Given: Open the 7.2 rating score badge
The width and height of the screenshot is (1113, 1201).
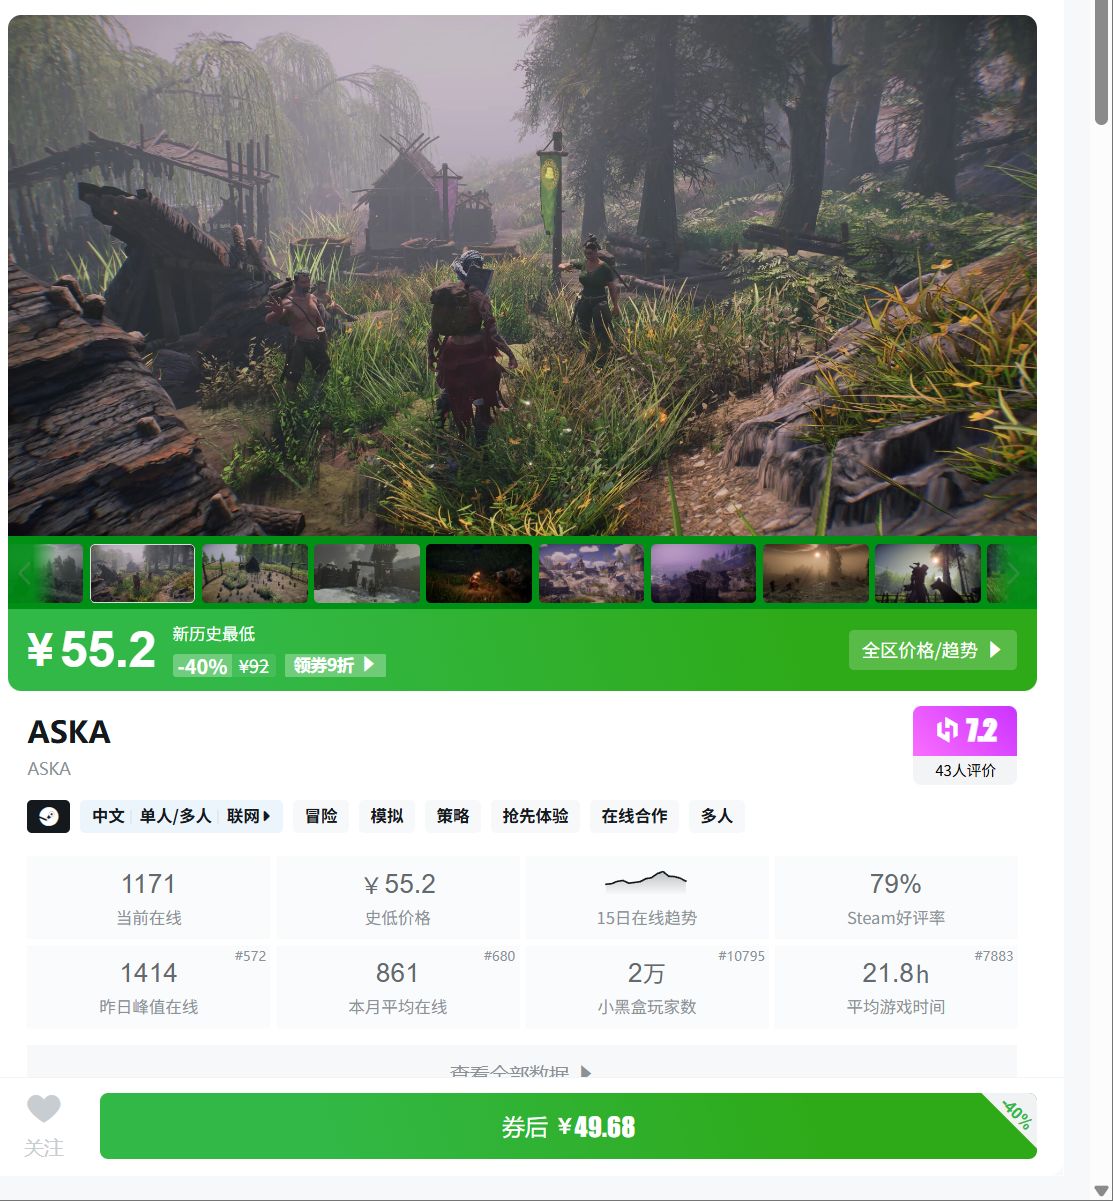Looking at the screenshot, I should click(965, 731).
